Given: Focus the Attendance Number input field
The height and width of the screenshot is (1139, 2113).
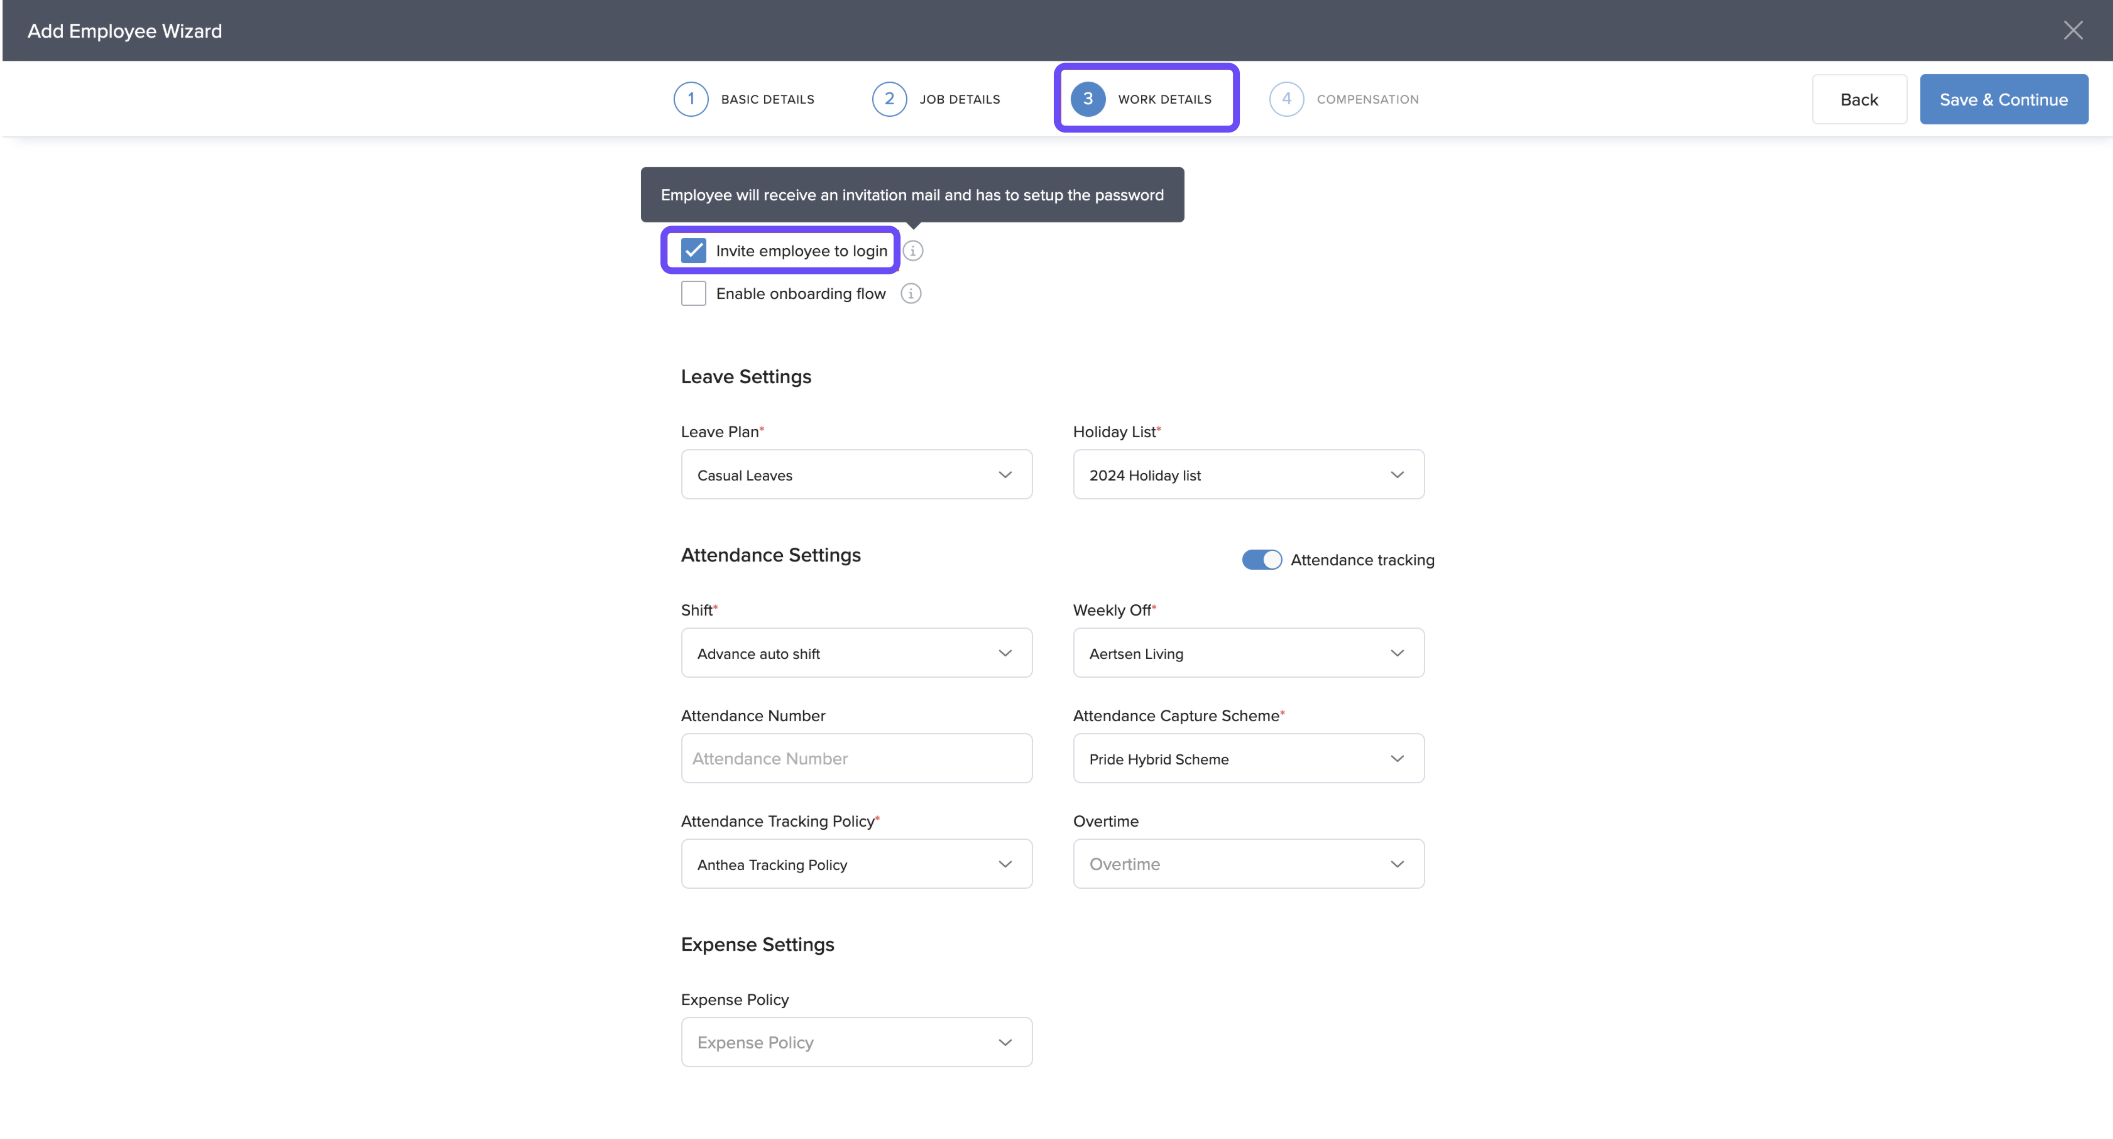Looking at the screenshot, I should 856,759.
